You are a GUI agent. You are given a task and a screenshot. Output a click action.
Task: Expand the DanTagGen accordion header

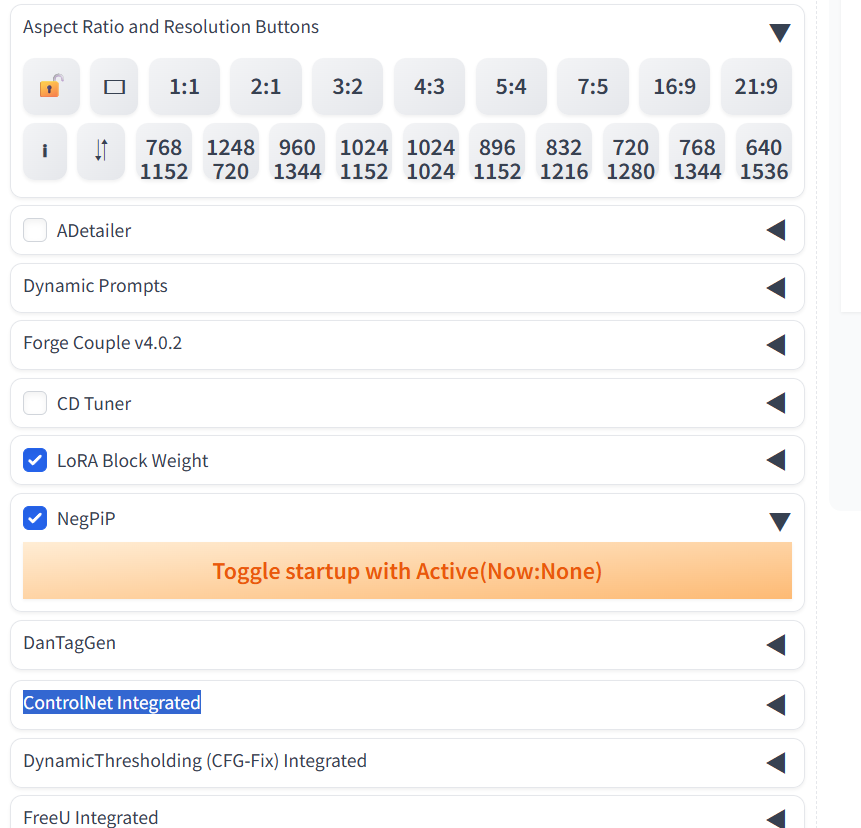[776, 645]
